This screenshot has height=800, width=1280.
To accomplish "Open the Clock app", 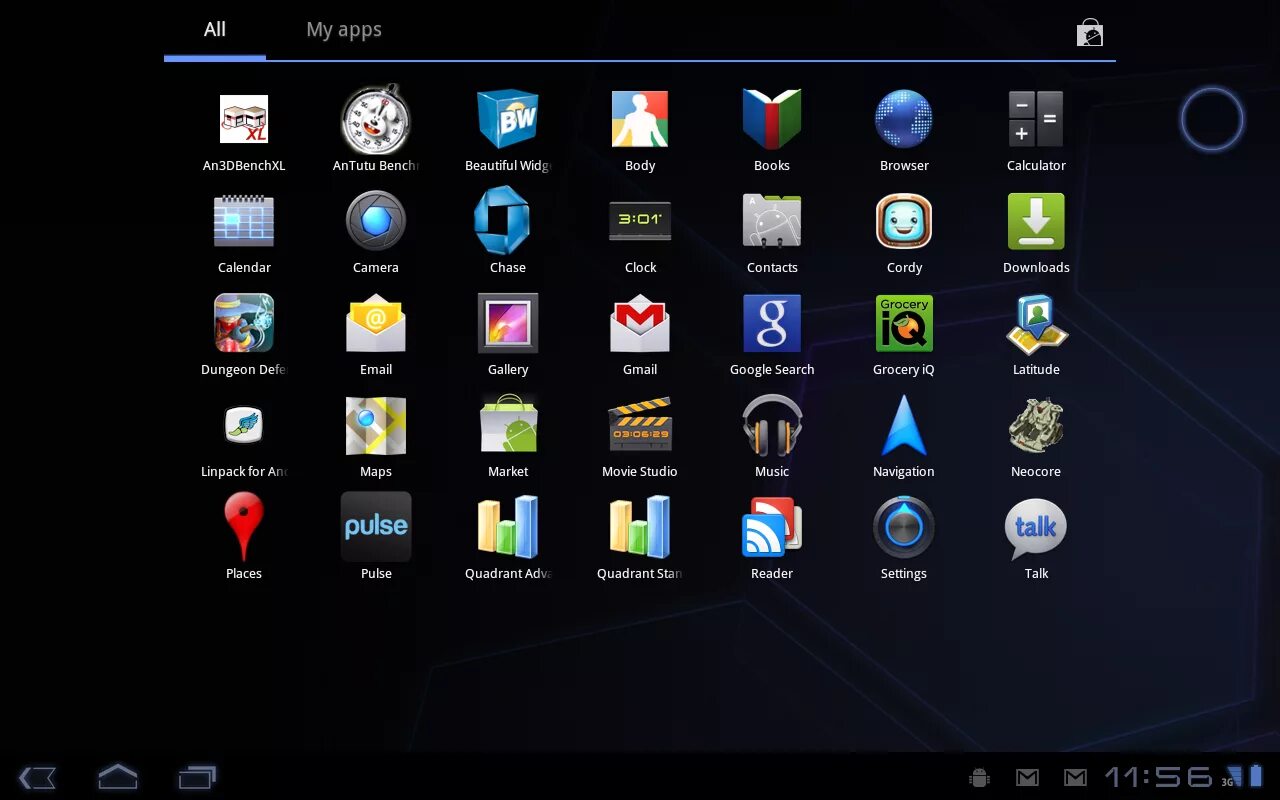I will pos(640,222).
